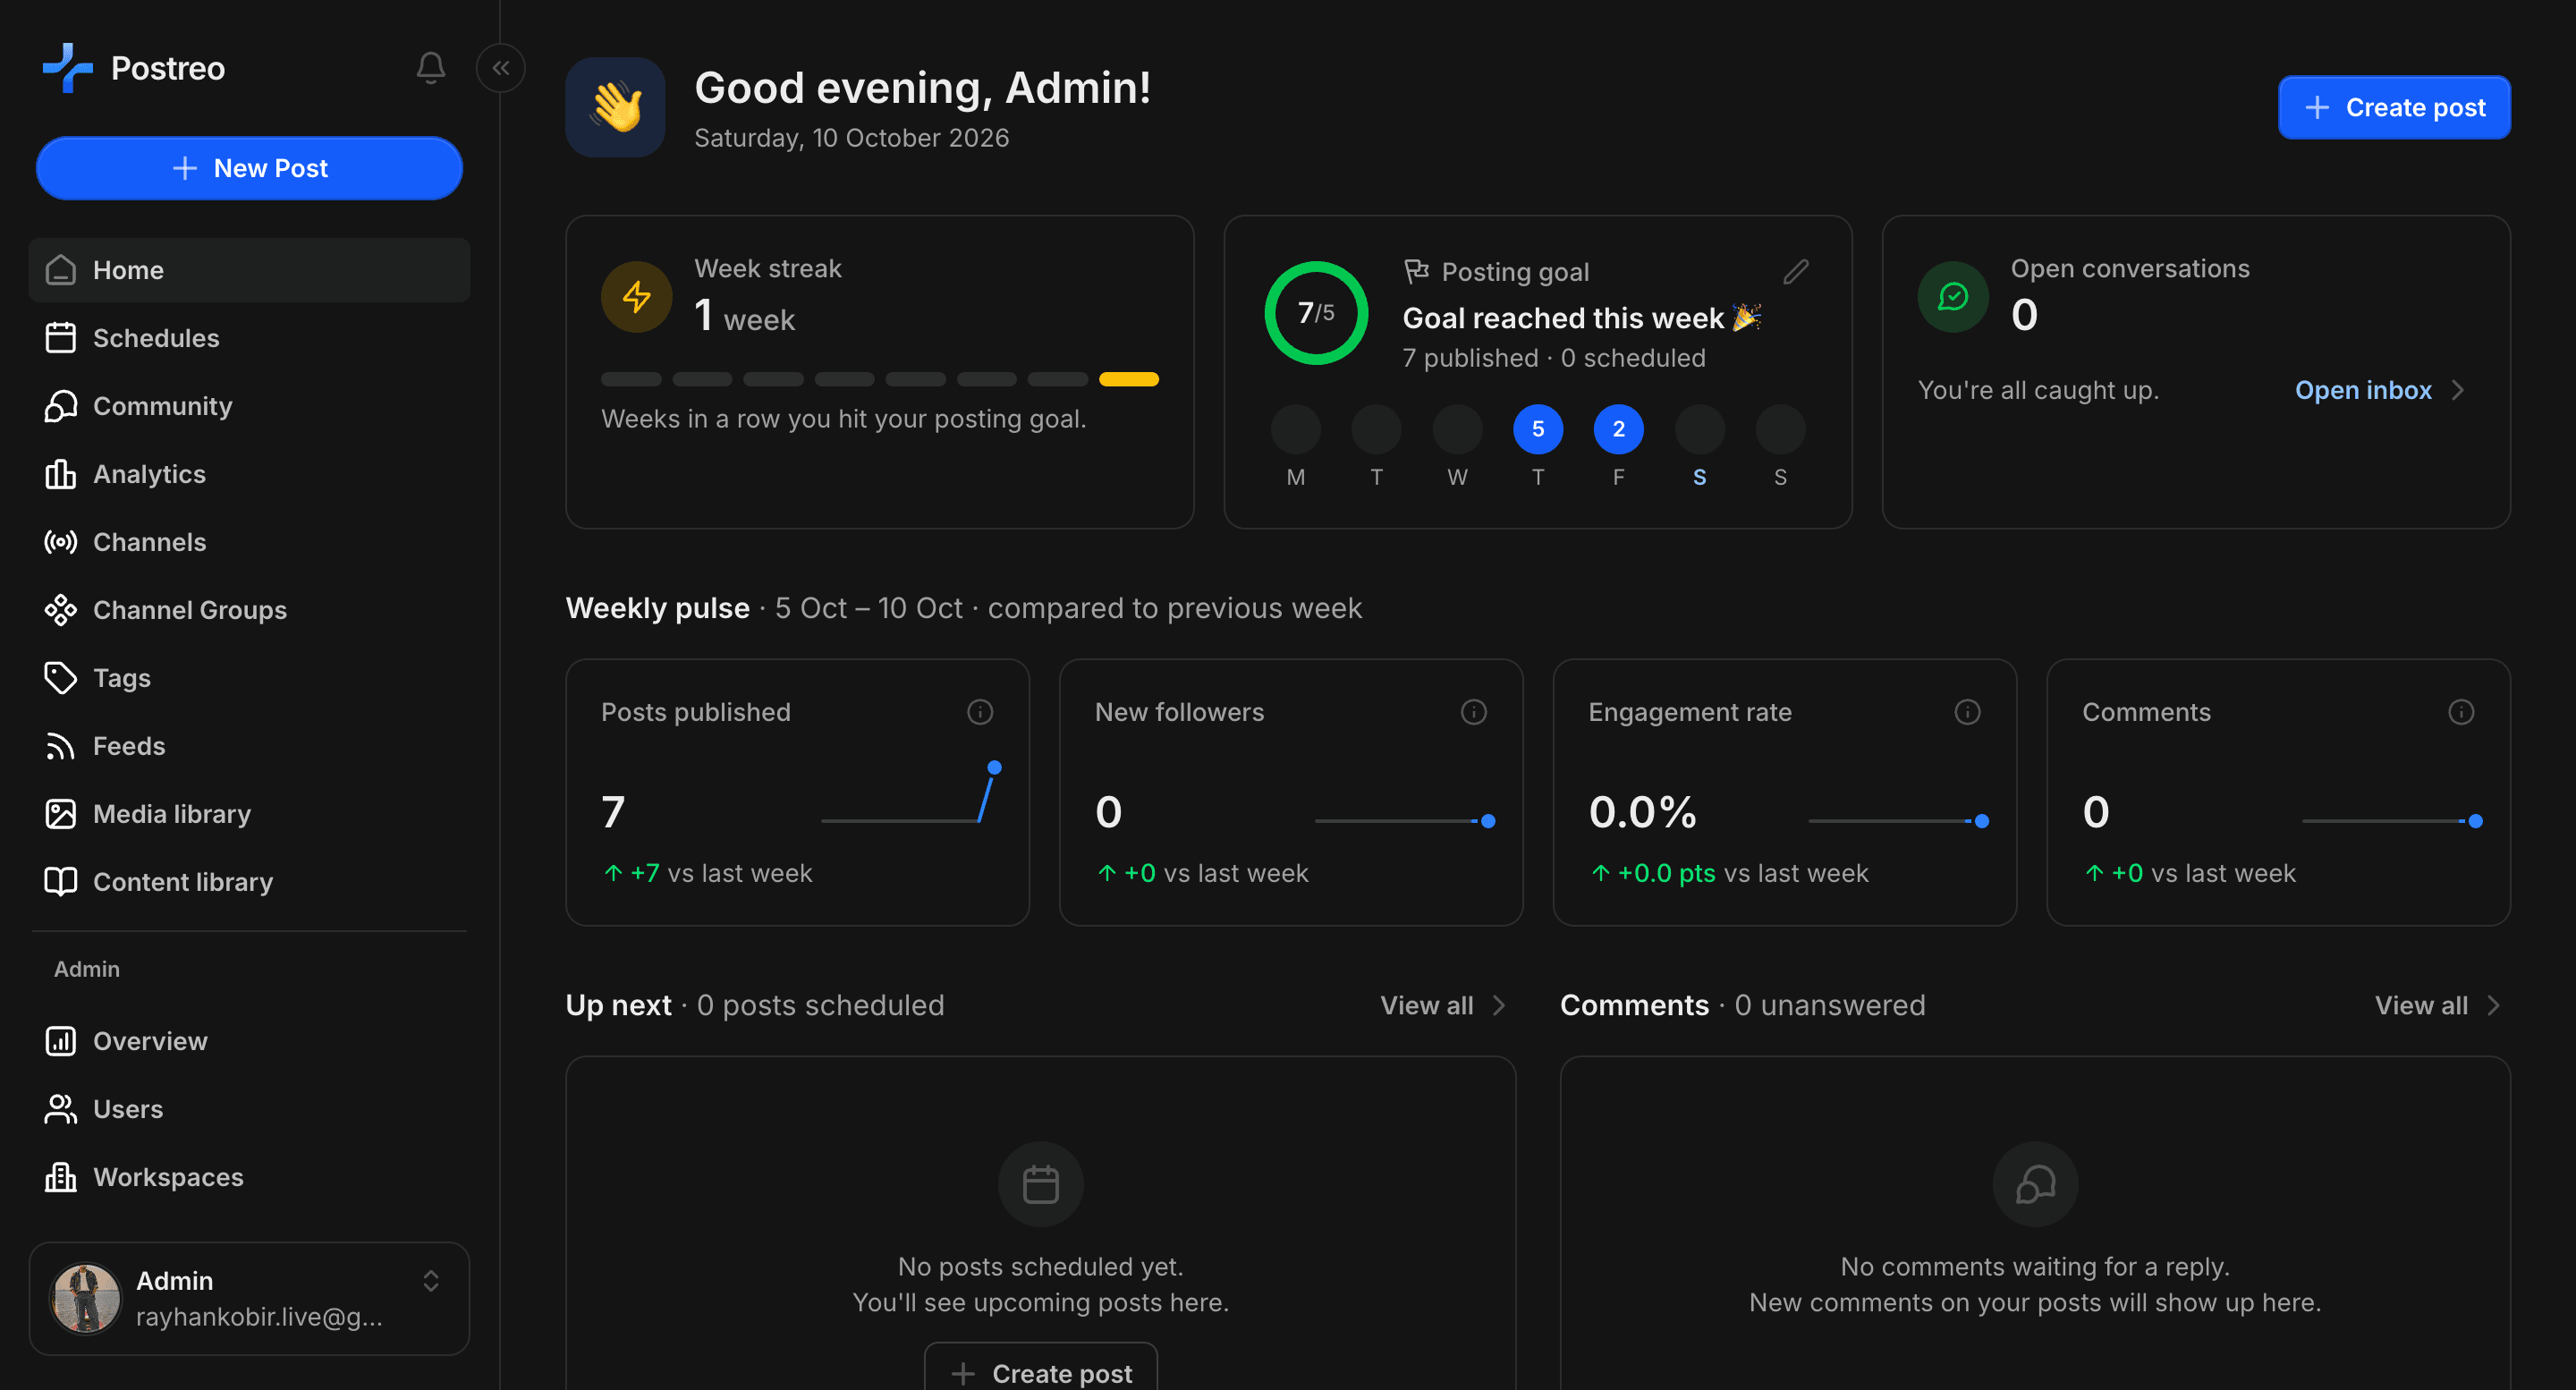
Task: Open the Home menu item
Action: tap(249, 270)
